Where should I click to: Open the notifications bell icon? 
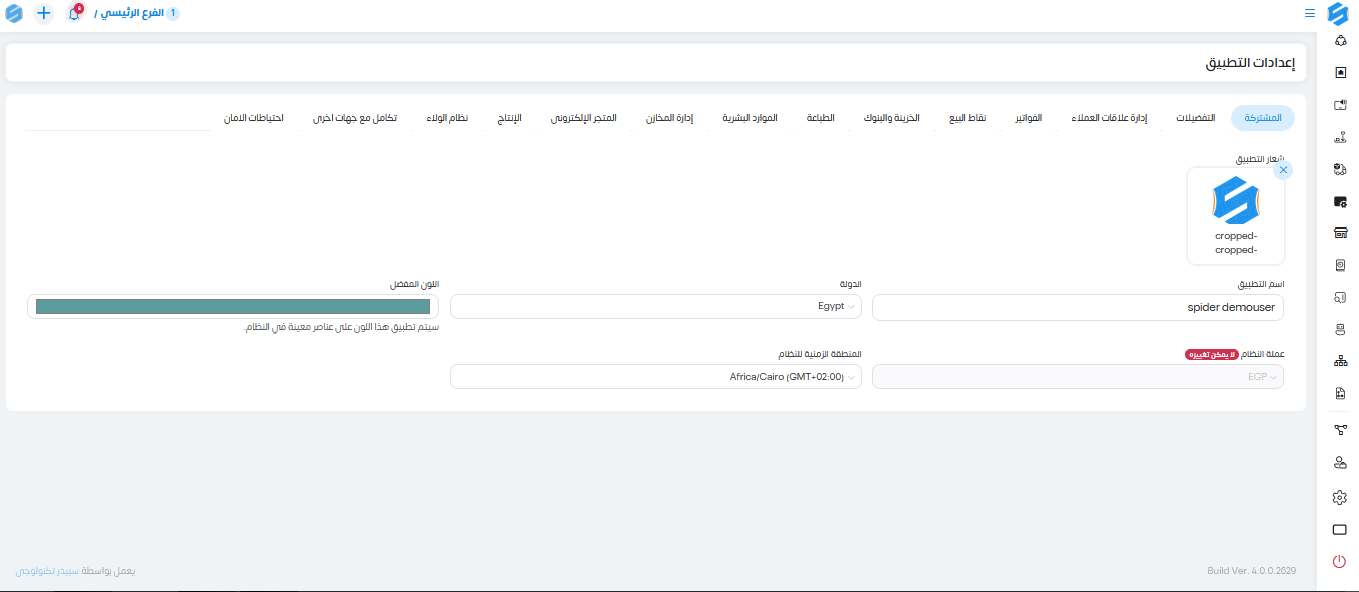[x=74, y=14]
